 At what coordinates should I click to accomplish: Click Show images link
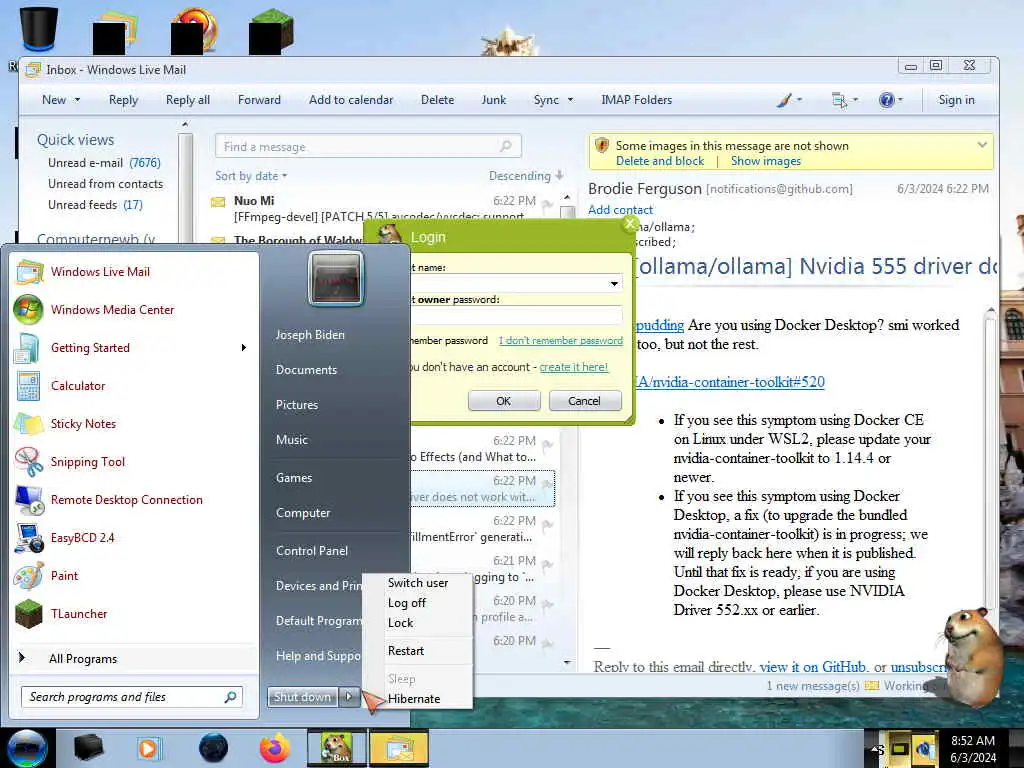[x=765, y=161]
